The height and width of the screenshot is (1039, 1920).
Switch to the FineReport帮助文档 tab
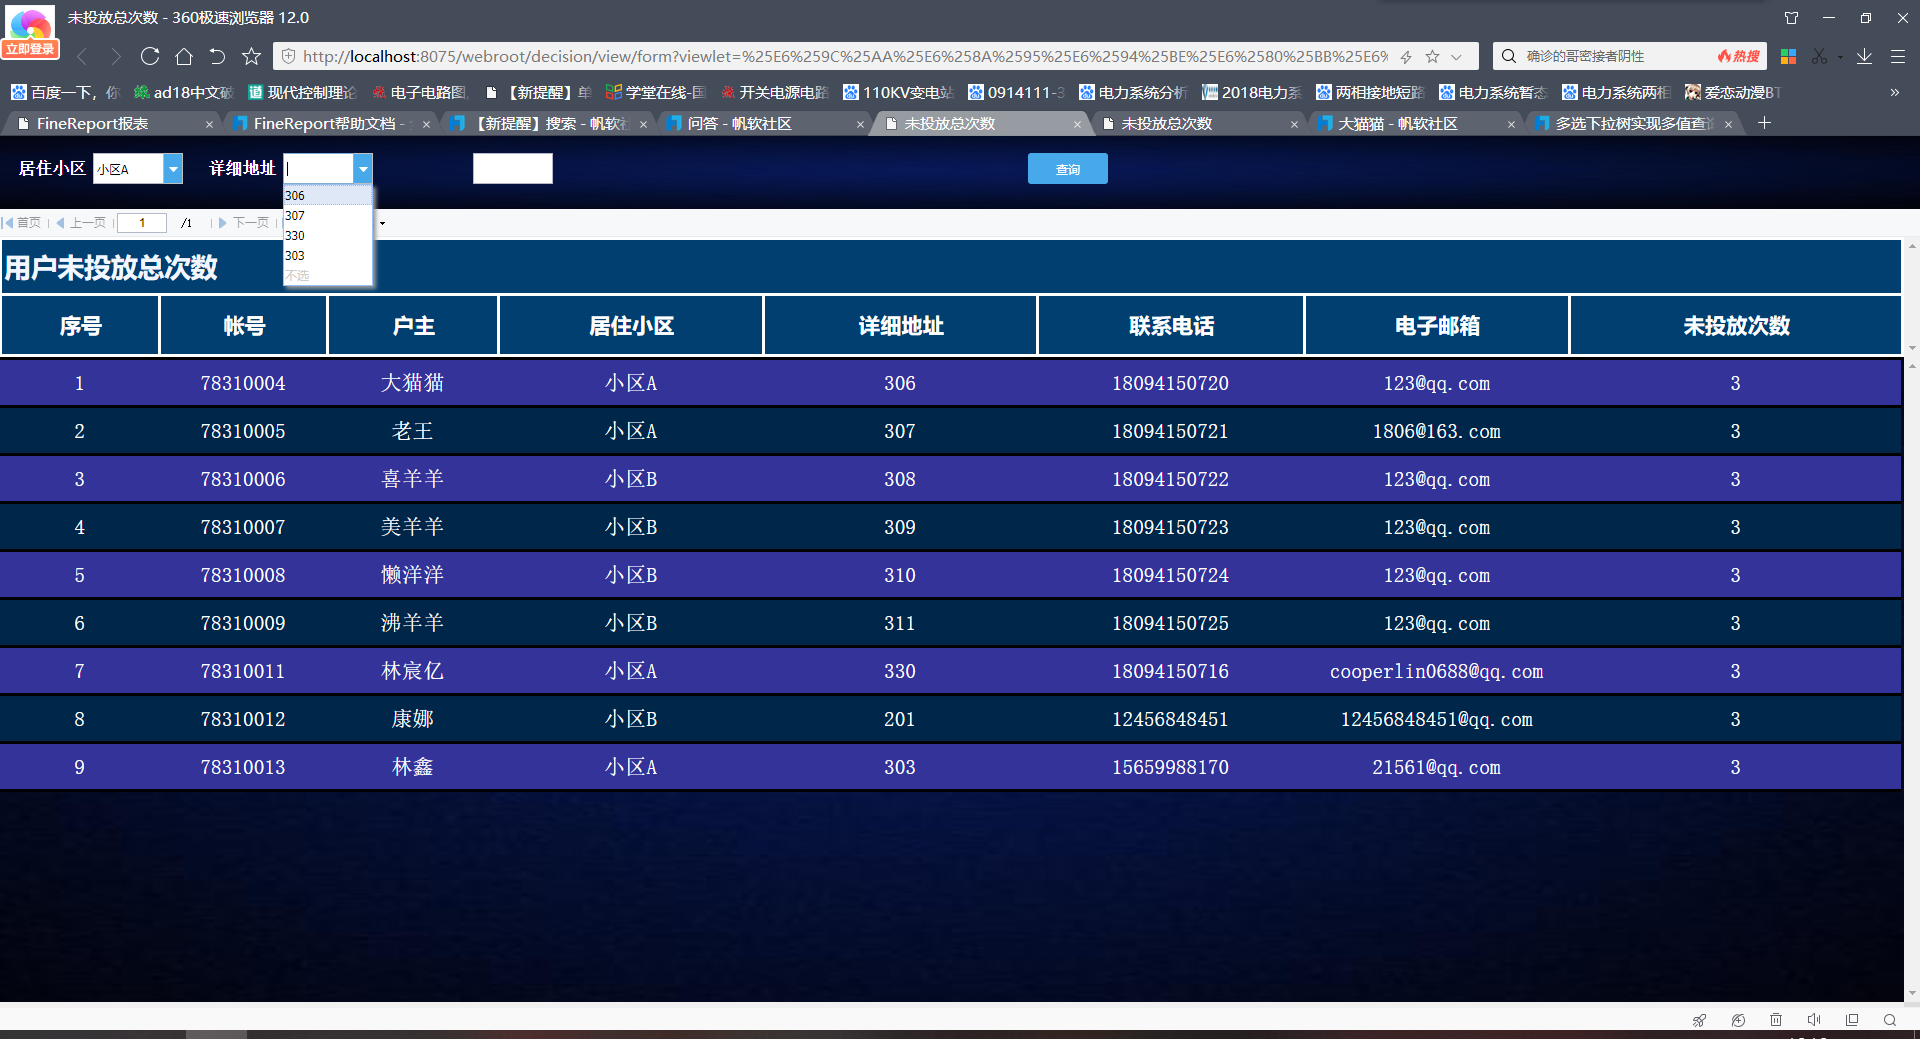point(326,124)
